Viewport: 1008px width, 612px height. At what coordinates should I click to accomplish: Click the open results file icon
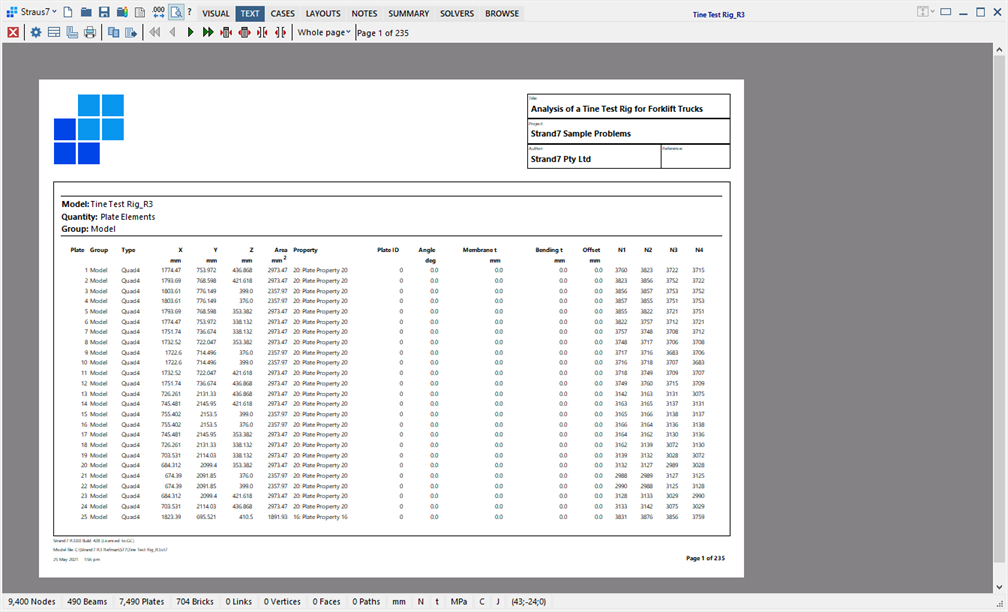[x=122, y=12]
